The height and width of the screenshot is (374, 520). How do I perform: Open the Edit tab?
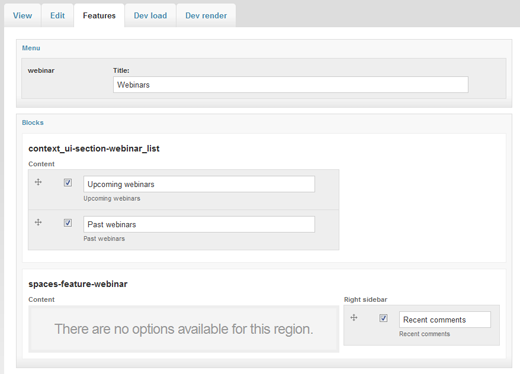57,16
